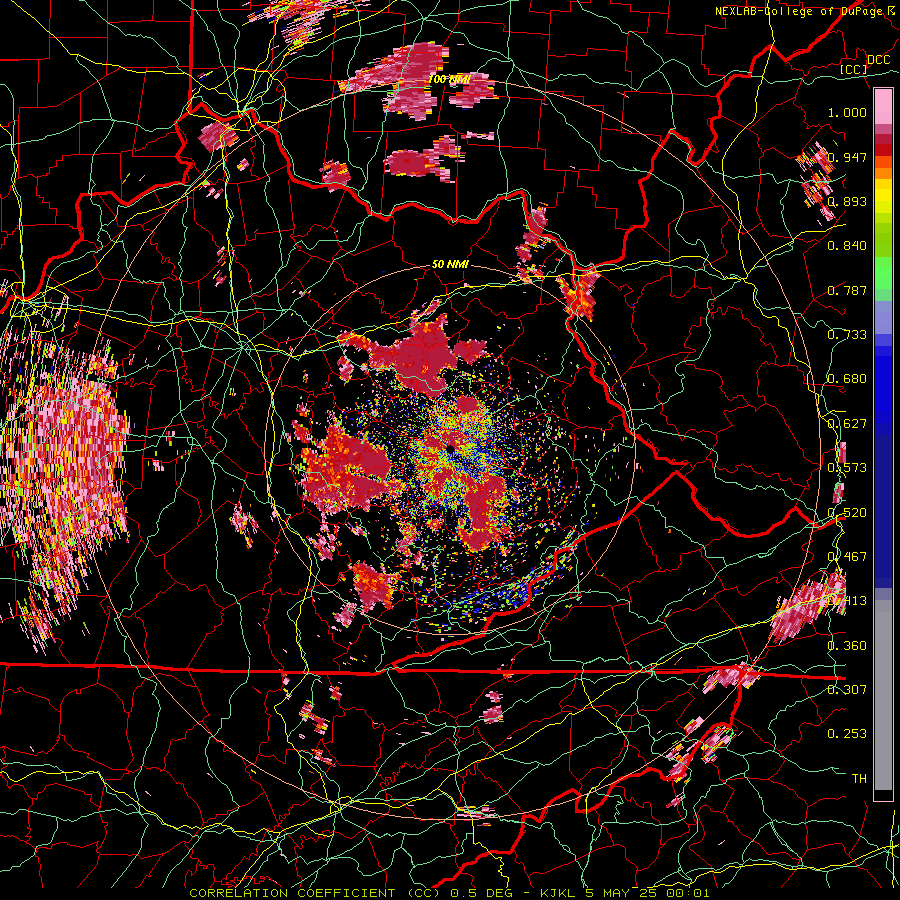Viewport: 900px width, 900px height.
Task: Click the TH label at the scale bottom
Action: pos(859,778)
